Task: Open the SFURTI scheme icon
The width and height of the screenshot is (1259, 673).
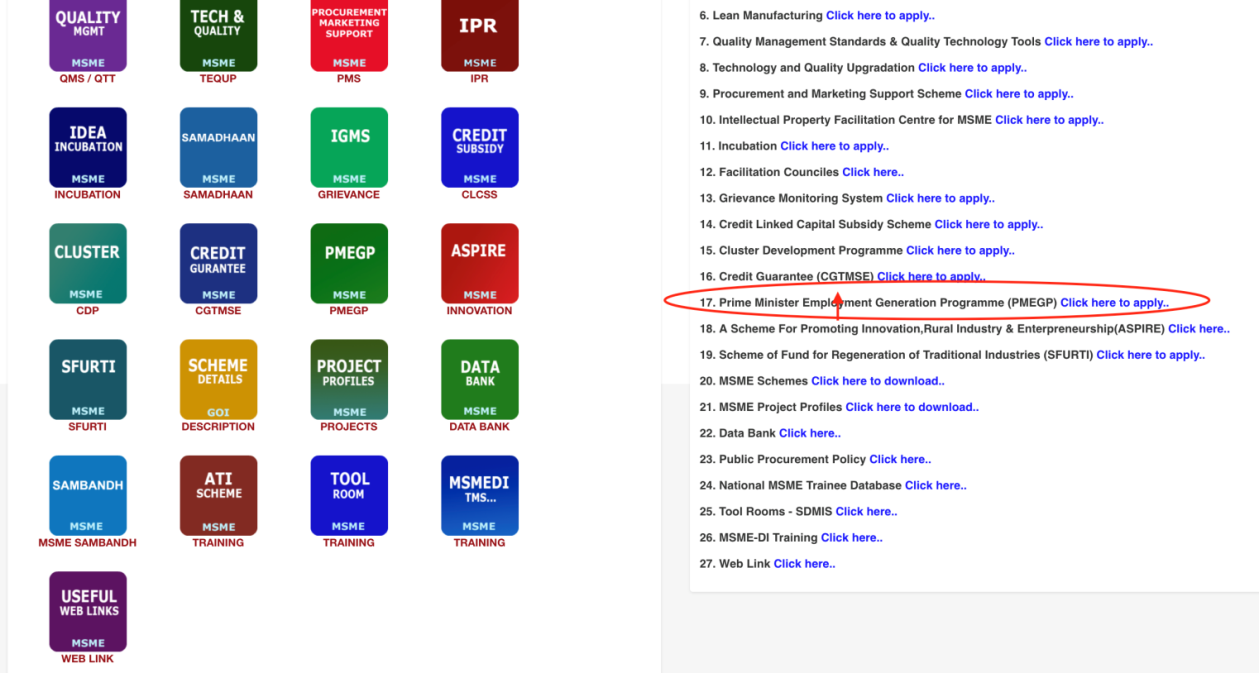Action: point(88,380)
